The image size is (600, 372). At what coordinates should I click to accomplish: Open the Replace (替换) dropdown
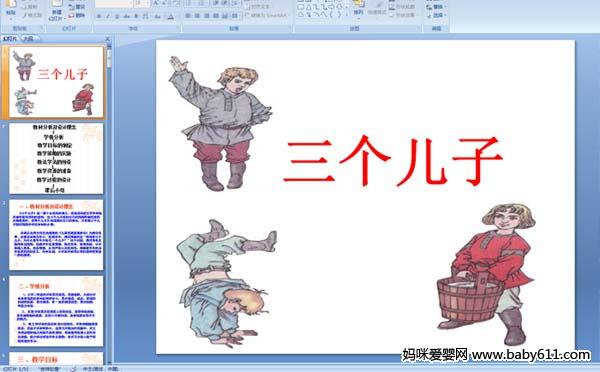[x=437, y=7]
